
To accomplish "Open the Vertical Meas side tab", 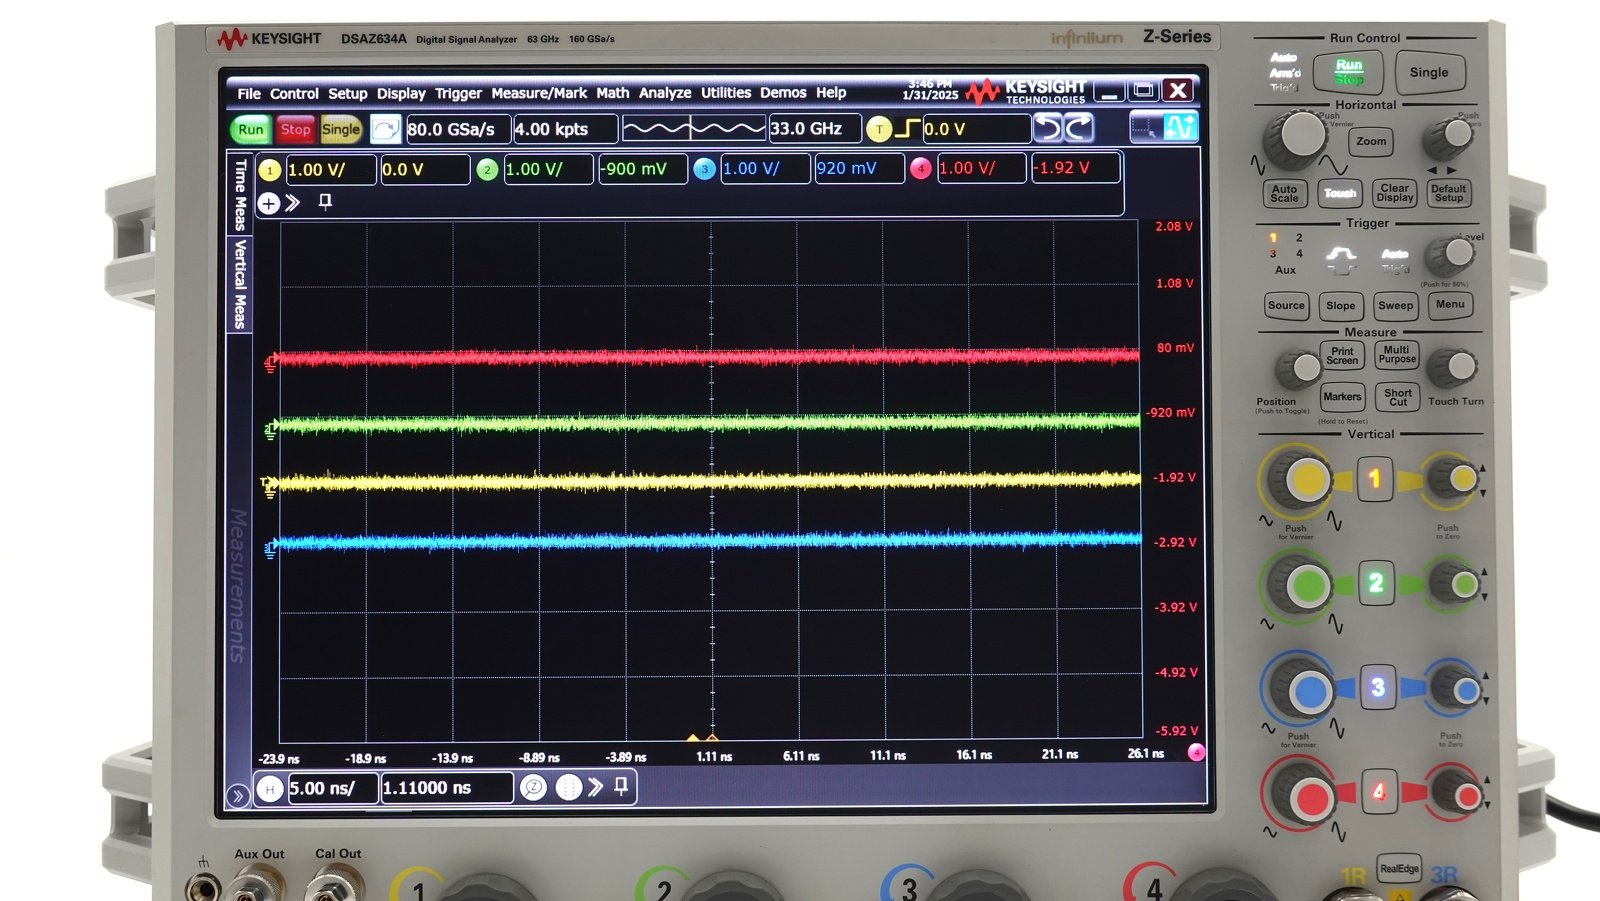I will [x=240, y=284].
